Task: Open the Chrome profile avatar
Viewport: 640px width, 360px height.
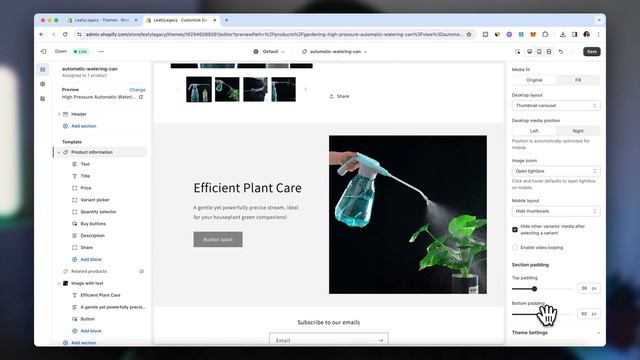Action: click(x=587, y=35)
